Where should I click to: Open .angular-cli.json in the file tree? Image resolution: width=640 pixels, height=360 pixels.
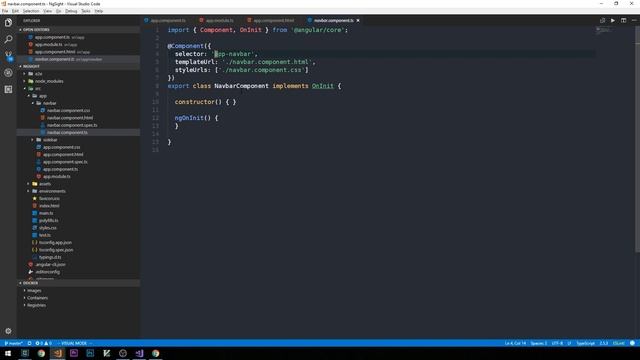pos(78,264)
